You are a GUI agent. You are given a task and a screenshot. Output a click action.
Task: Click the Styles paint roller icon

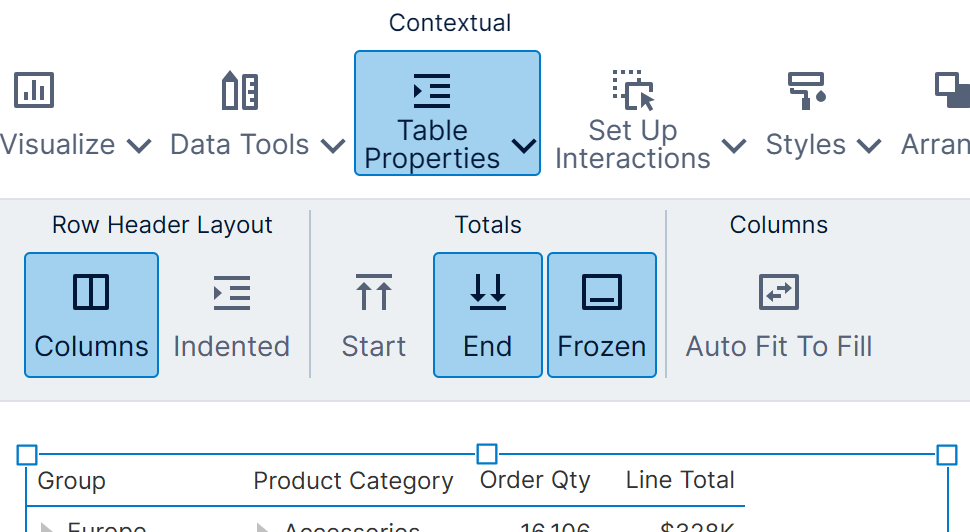(806, 90)
